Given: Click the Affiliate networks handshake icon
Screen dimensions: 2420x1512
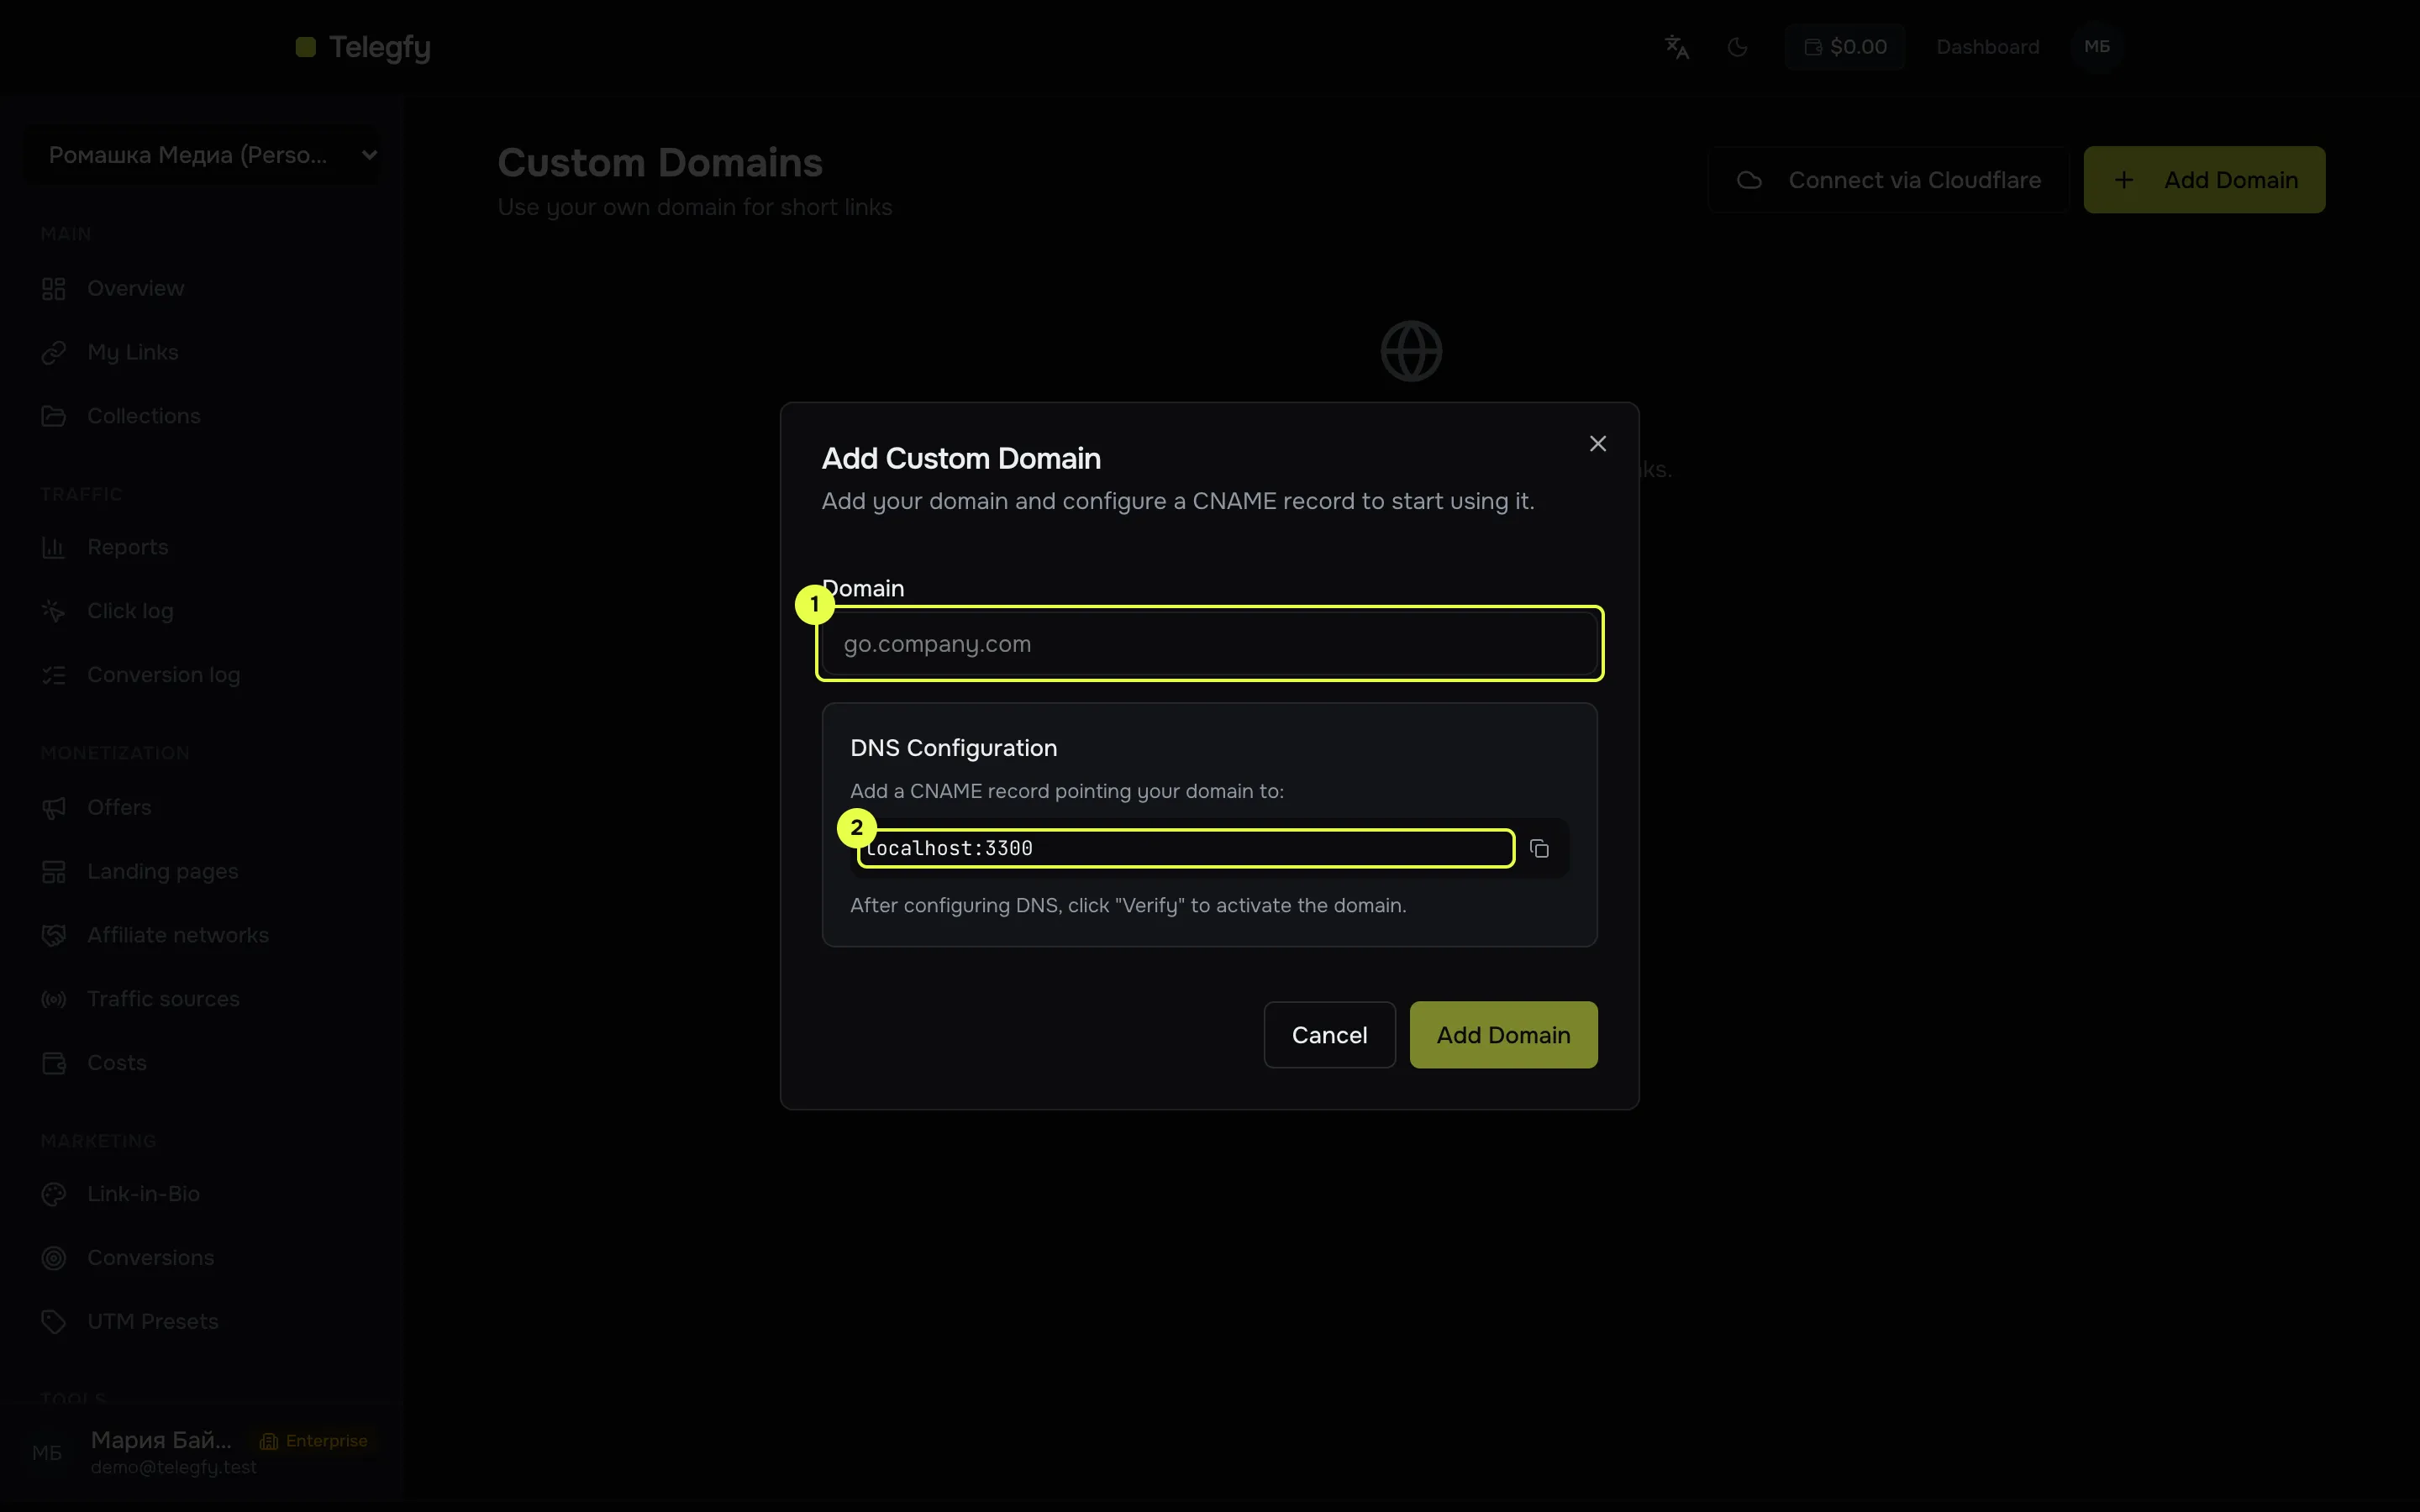Looking at the screenshot, I should (x=54, y=935).
